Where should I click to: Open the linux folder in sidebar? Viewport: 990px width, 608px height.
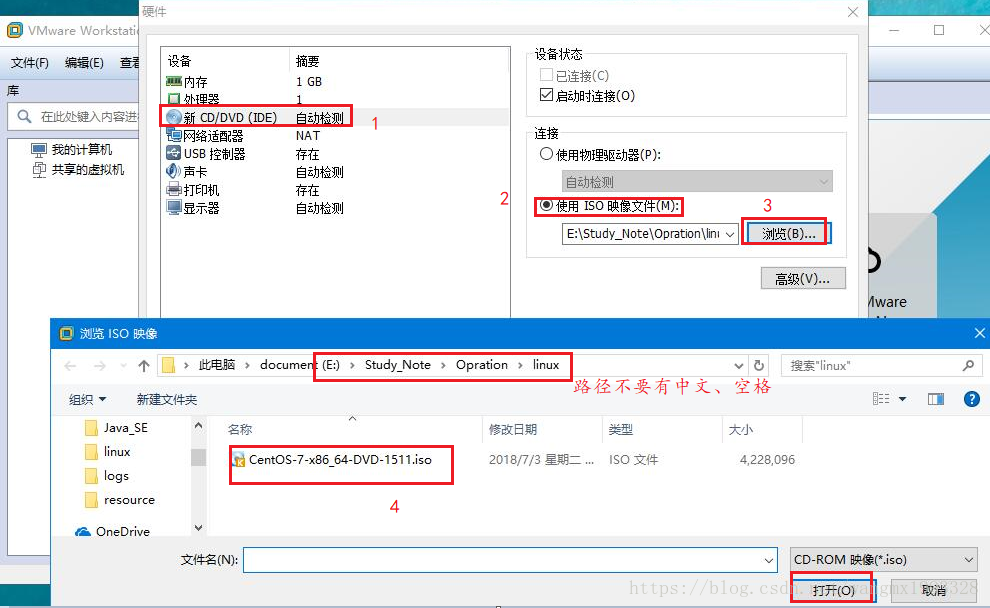coord(117,451)
